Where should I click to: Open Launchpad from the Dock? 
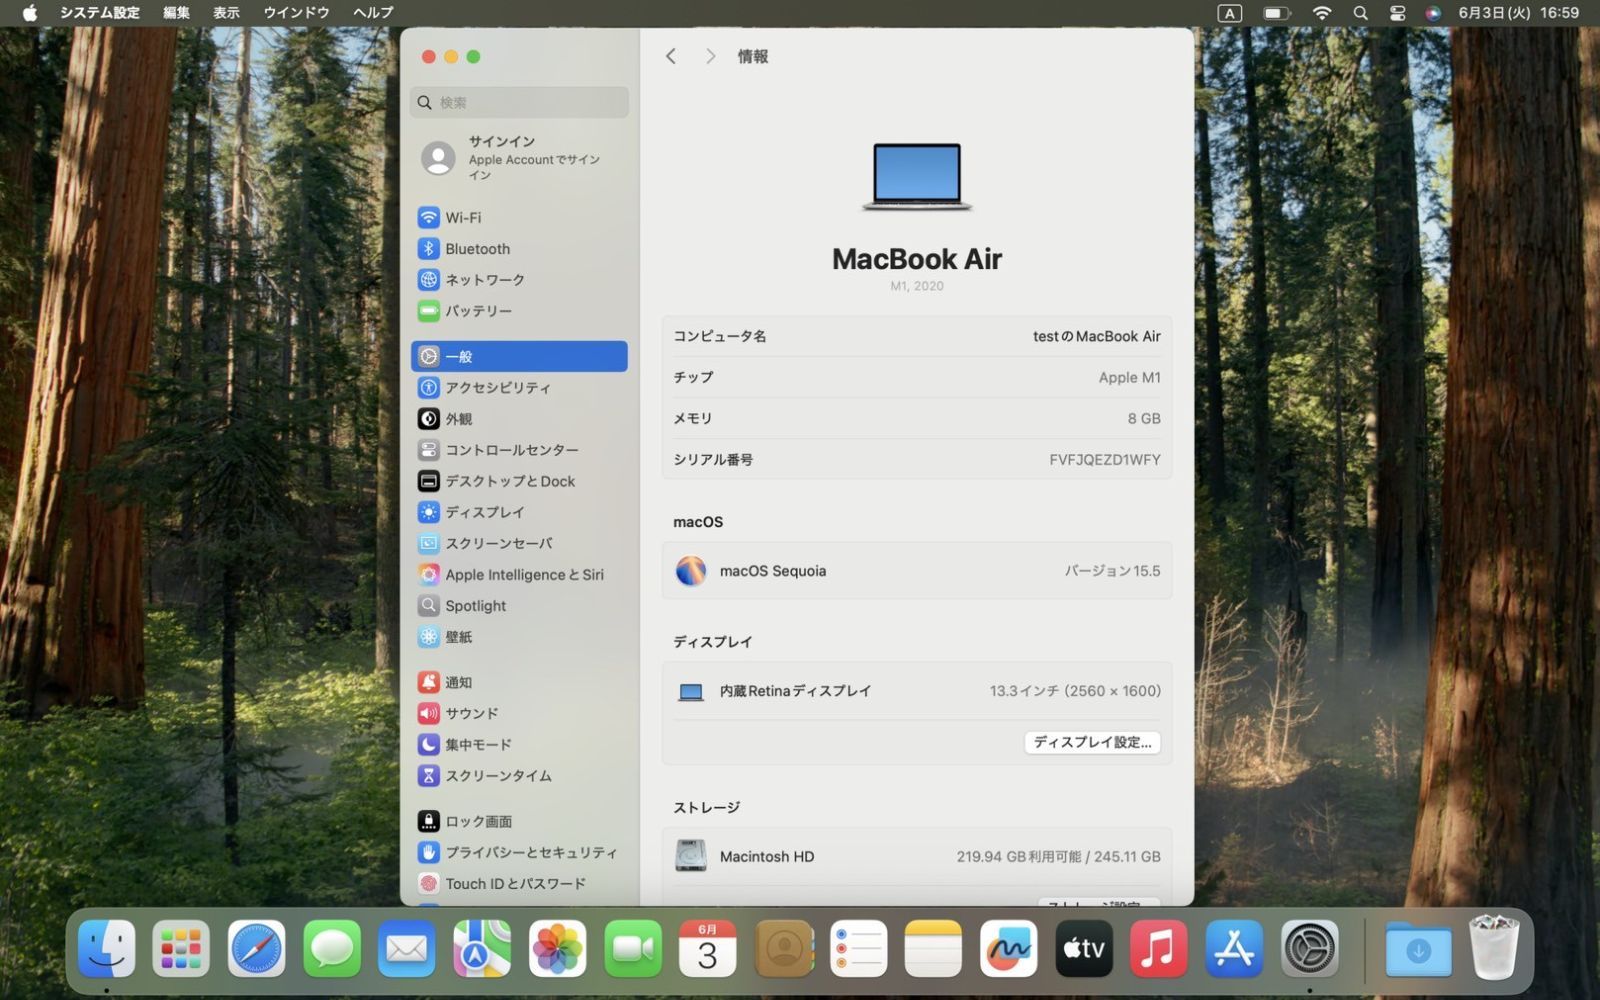click(x=181, y=948)
